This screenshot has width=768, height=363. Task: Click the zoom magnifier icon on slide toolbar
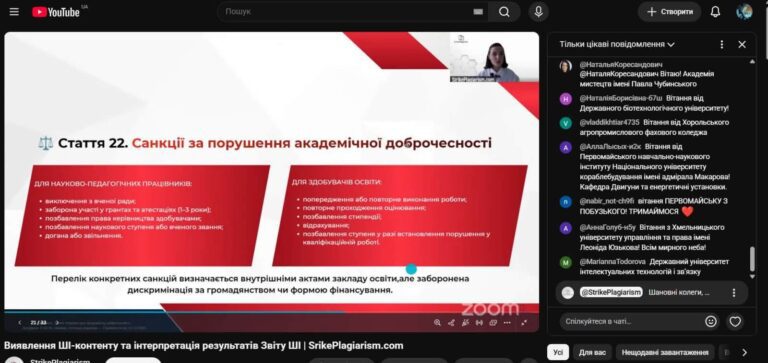click(x=437, y=322)
